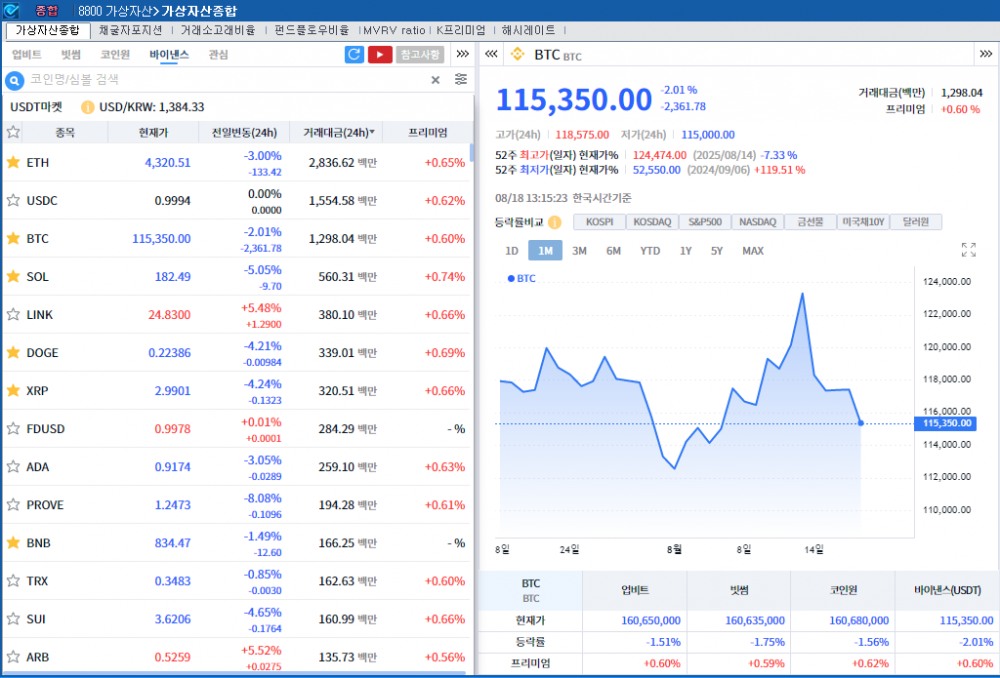Unfavorite SOL by clicking its star
Viewport: 1000px width, 678px height.
pos(12,277)
